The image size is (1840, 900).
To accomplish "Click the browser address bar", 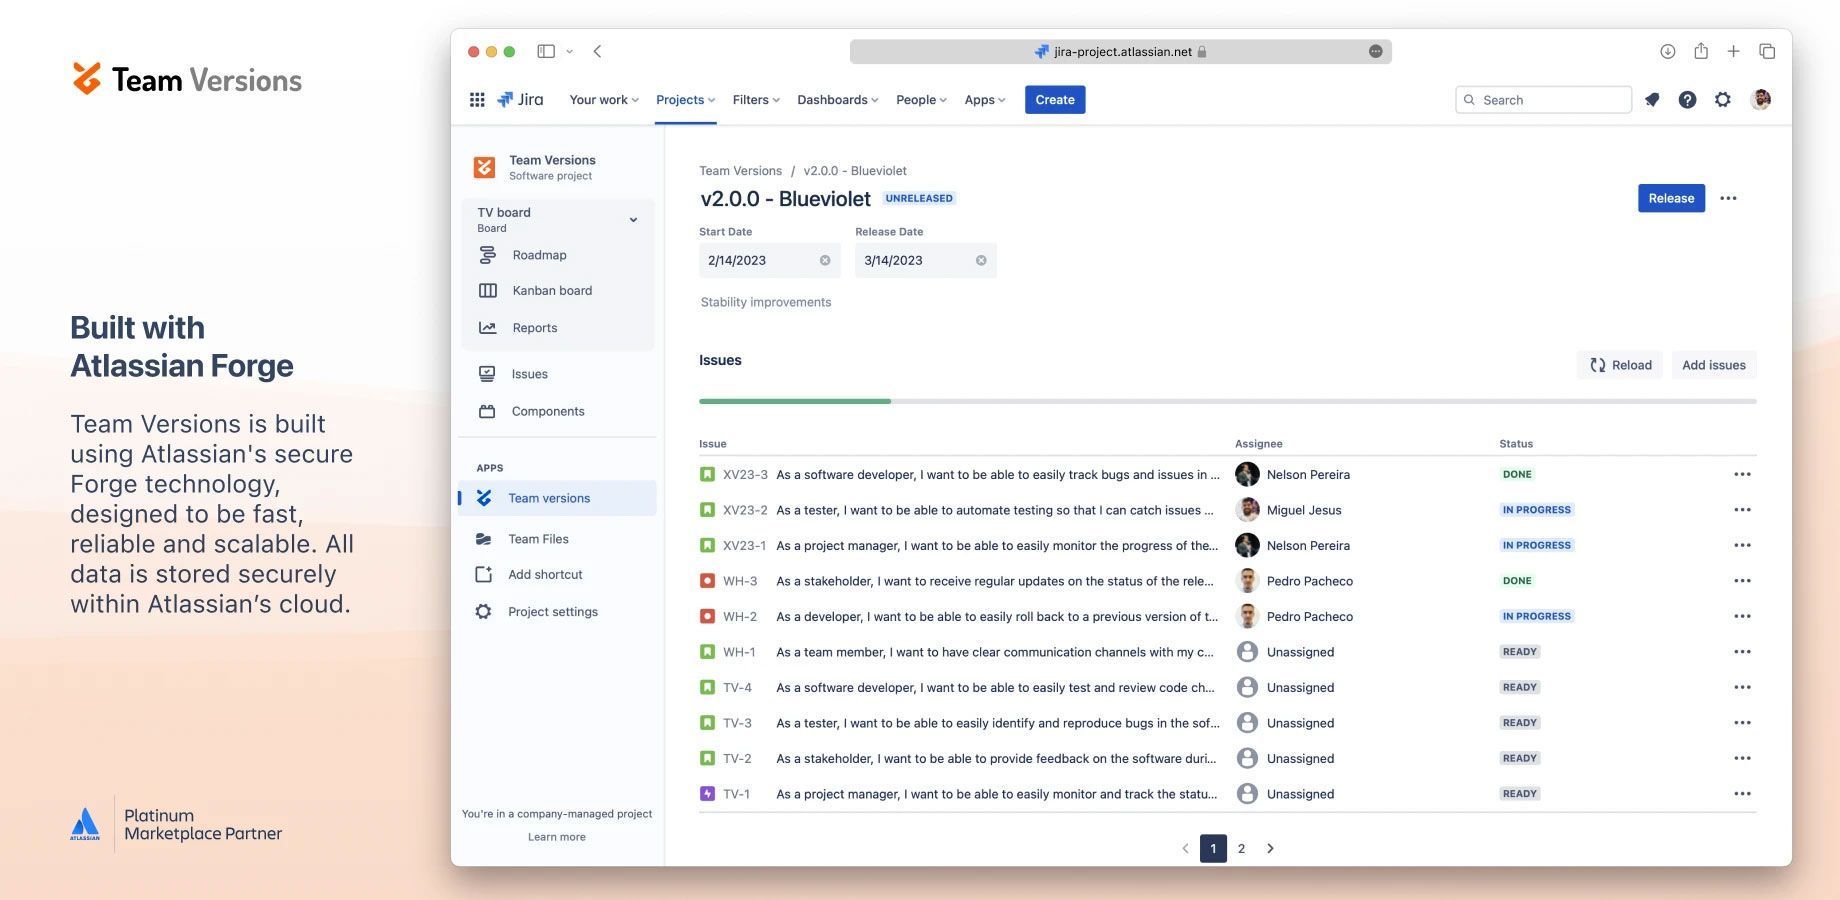I will point(1120,51).
